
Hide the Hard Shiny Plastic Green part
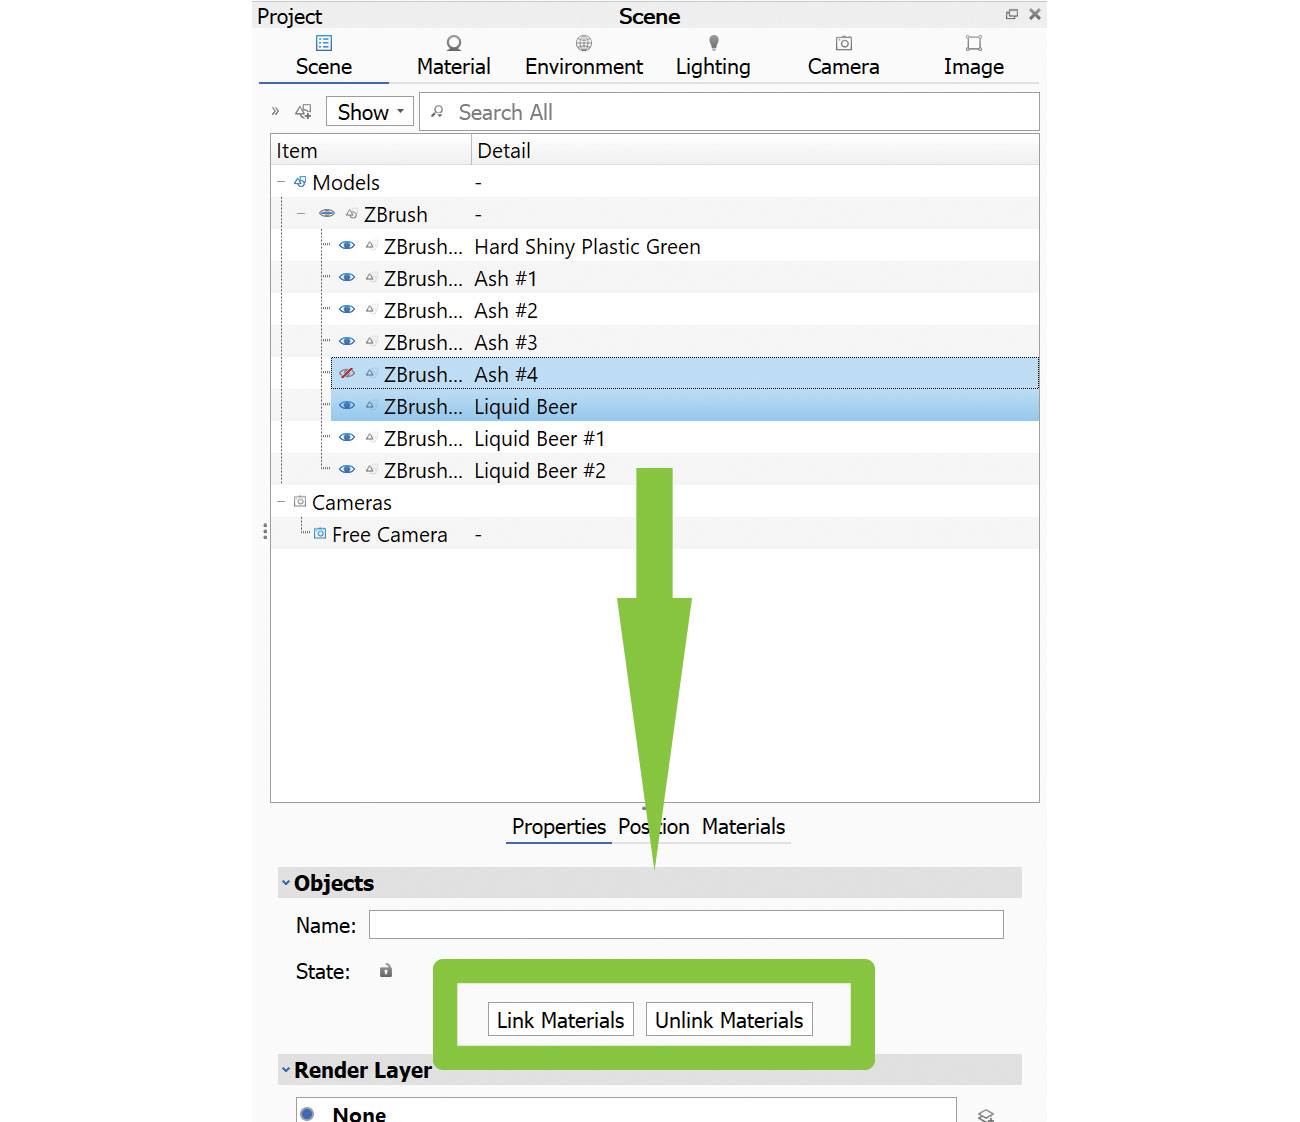347,246
